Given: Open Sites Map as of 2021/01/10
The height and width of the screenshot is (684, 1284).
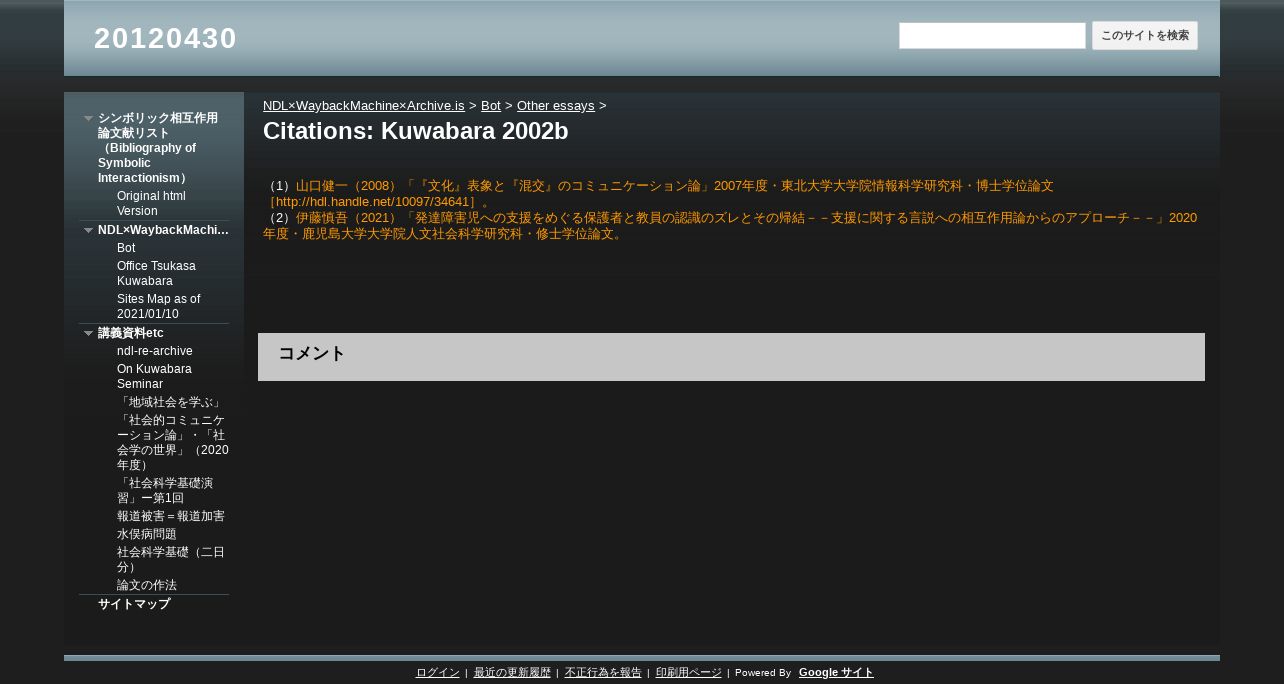Looking at the screenshot, I should (158, 306).
